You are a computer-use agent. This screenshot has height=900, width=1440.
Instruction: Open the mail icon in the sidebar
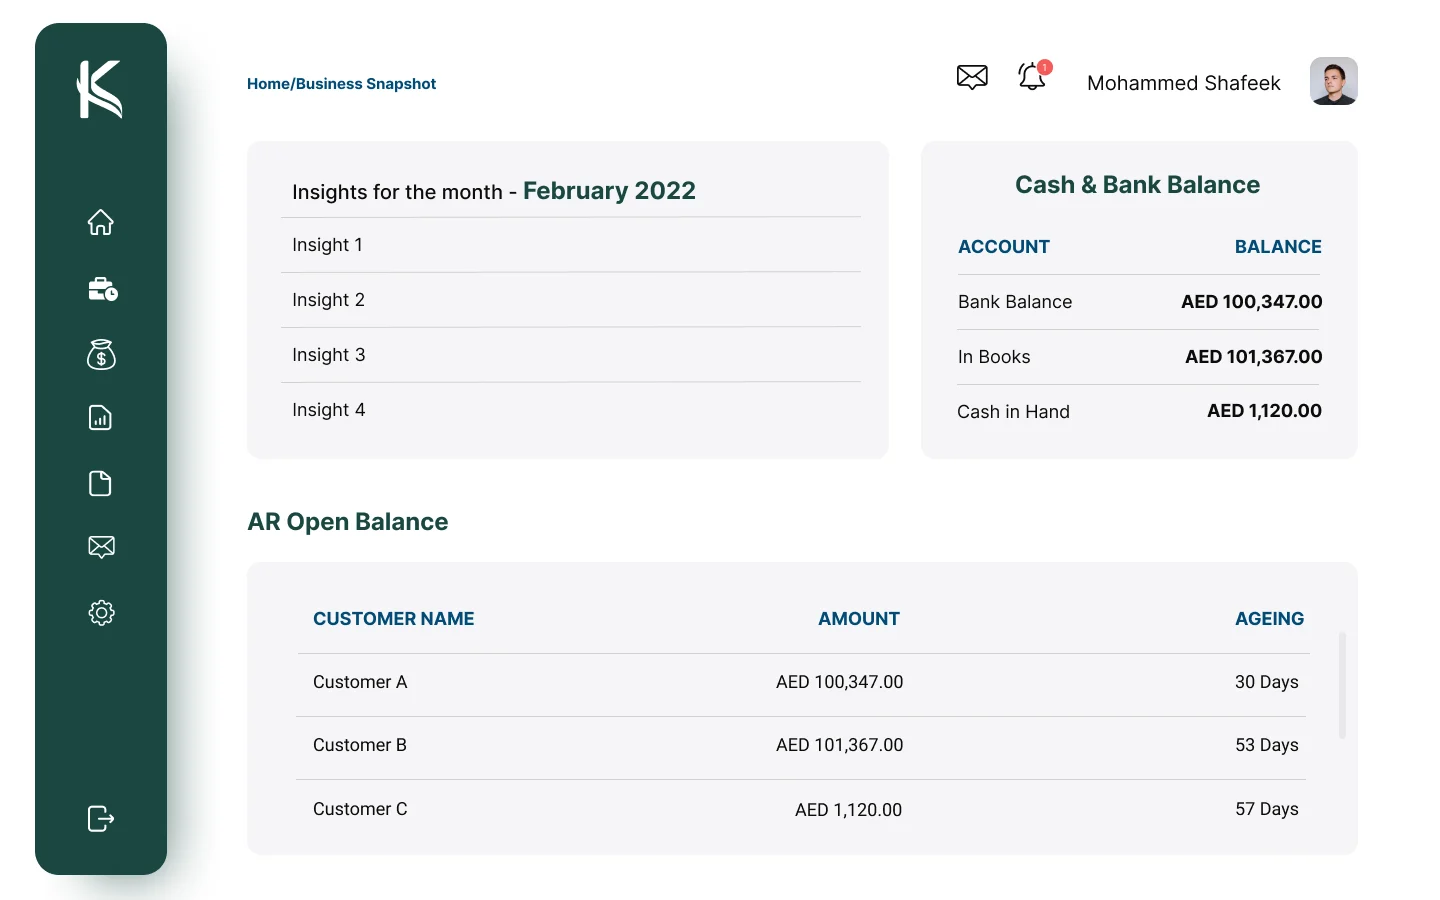pyautogui.click(x=101, y=547)
